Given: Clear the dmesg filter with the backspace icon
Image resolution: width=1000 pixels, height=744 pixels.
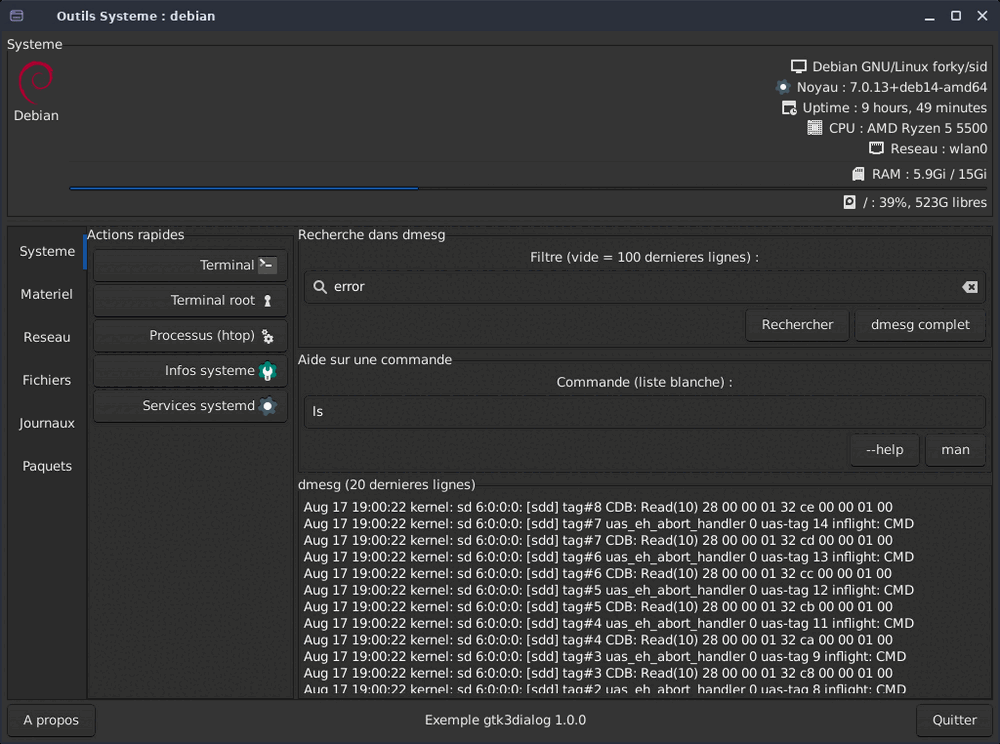Looking at the screenshot, I should tap(969, 287).
